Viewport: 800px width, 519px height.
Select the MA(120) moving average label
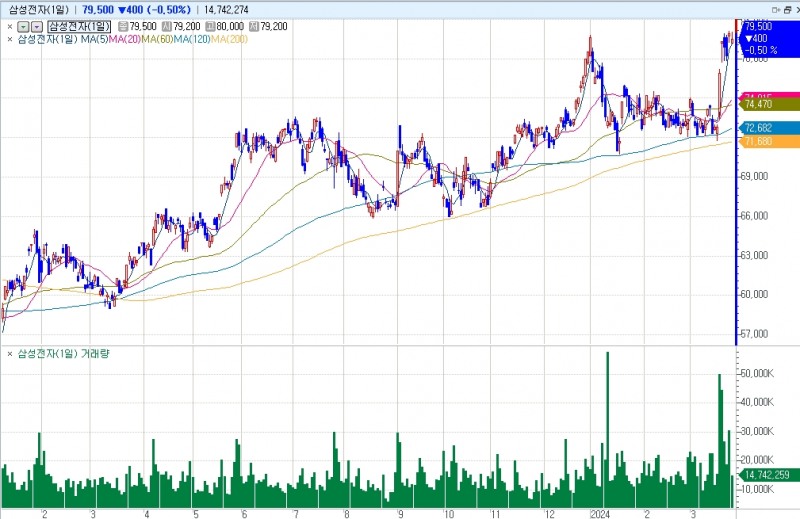point(192,39)
